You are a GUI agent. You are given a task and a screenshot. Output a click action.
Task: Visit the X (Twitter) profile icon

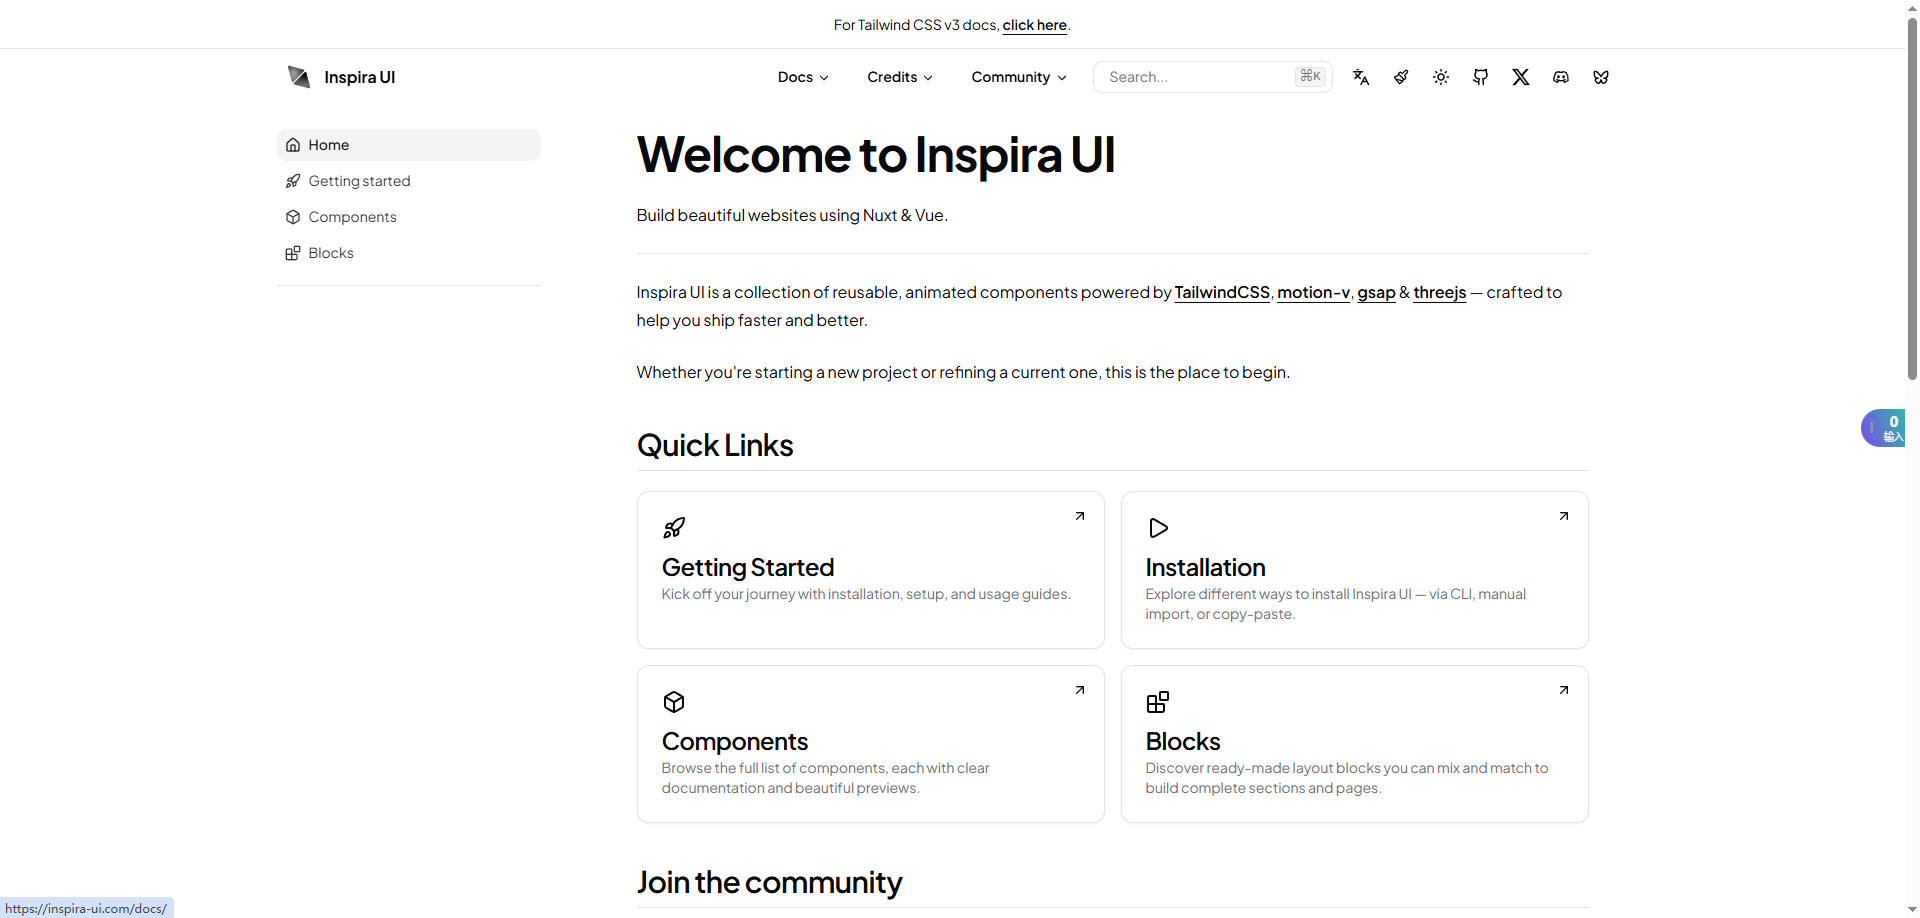[1521, 77]
